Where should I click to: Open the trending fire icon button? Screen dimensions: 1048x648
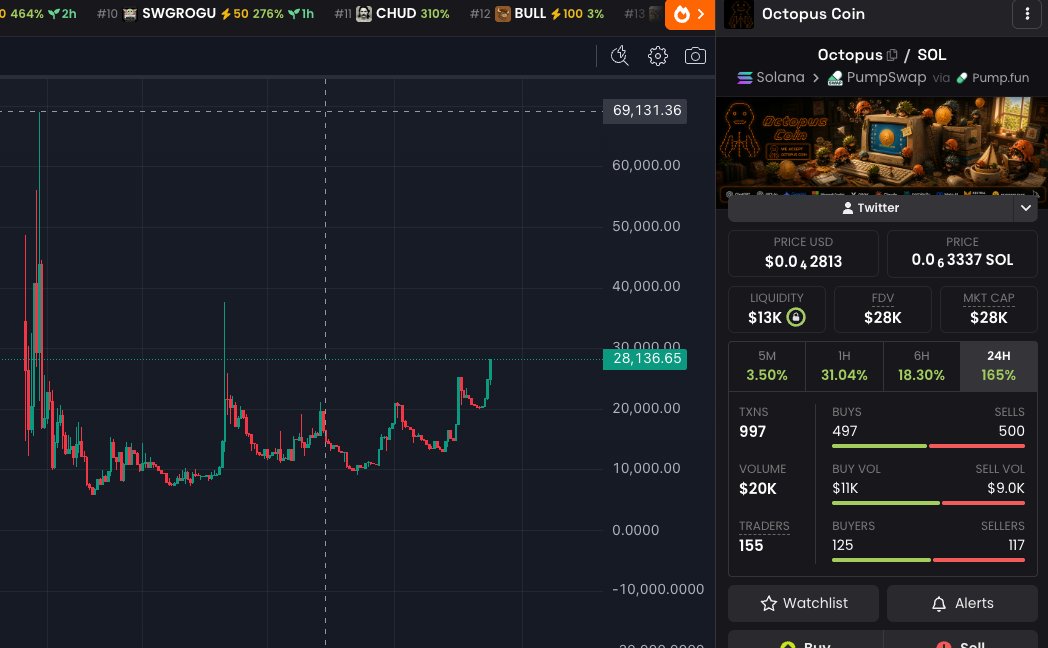point(689,14)
